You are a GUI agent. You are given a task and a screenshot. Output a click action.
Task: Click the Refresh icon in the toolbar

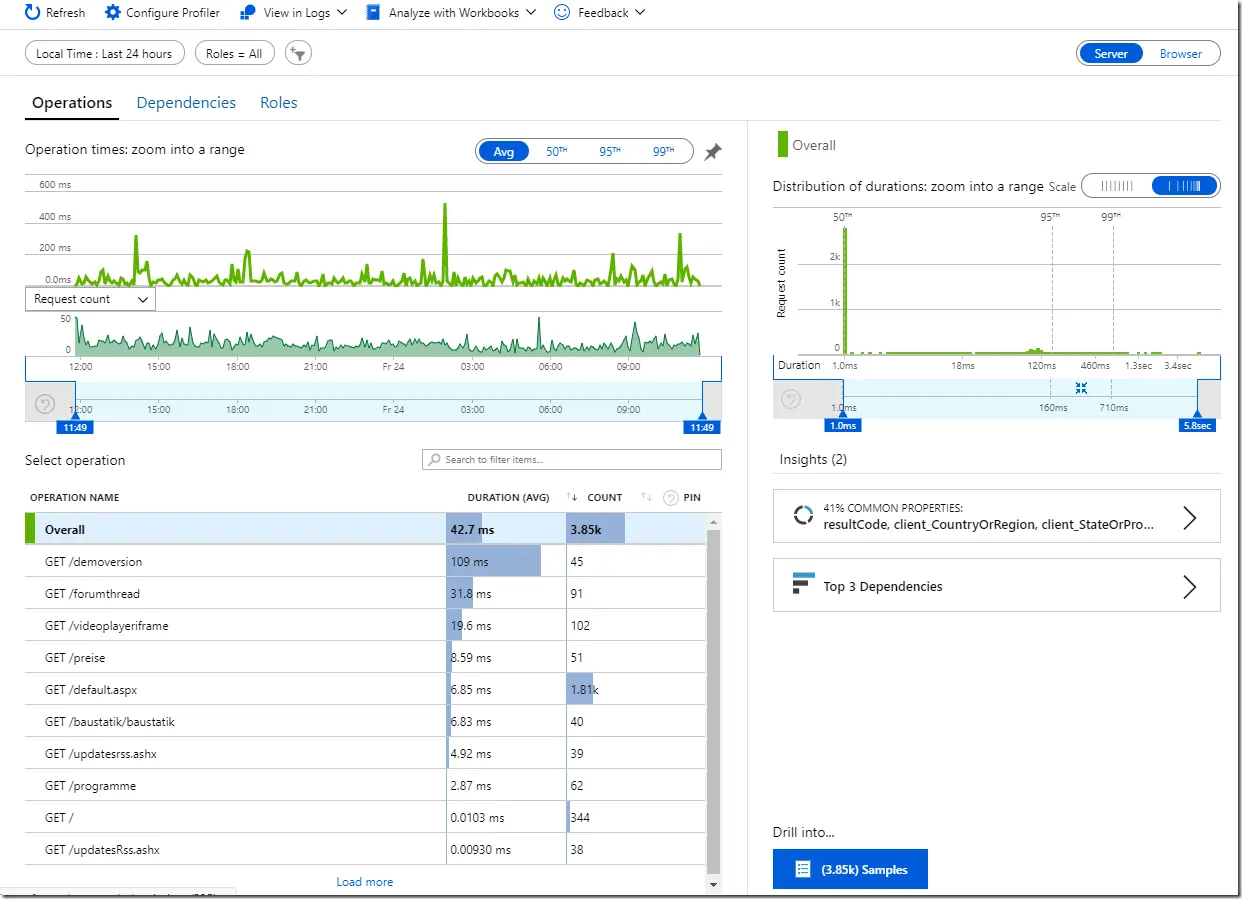[33, 13]
